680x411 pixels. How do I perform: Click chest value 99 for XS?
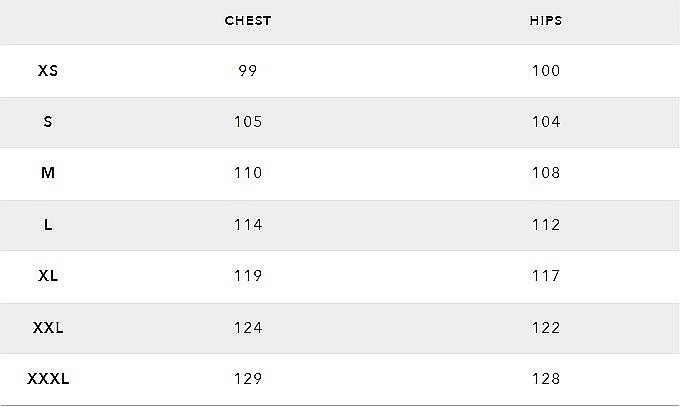click(248, 71)
